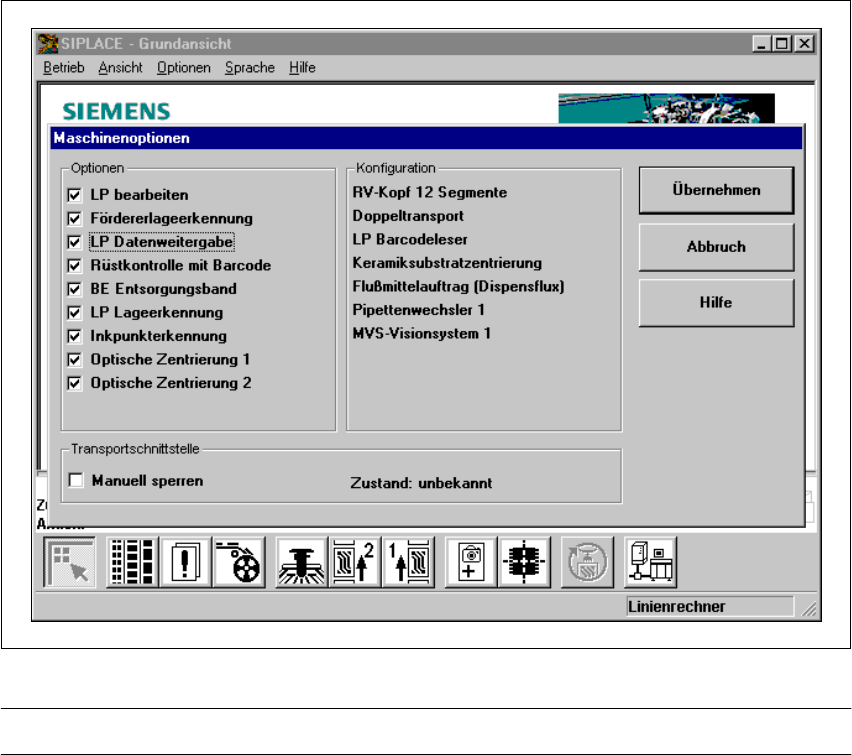The width and height of the screenshot is (852, 755).
Task: Open the Optionen menu
Action: click(184, 68)
